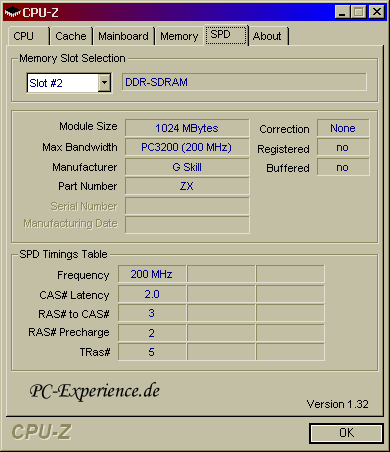Click the Registered value field
The image size is (390, 452).
click(343, 147)
